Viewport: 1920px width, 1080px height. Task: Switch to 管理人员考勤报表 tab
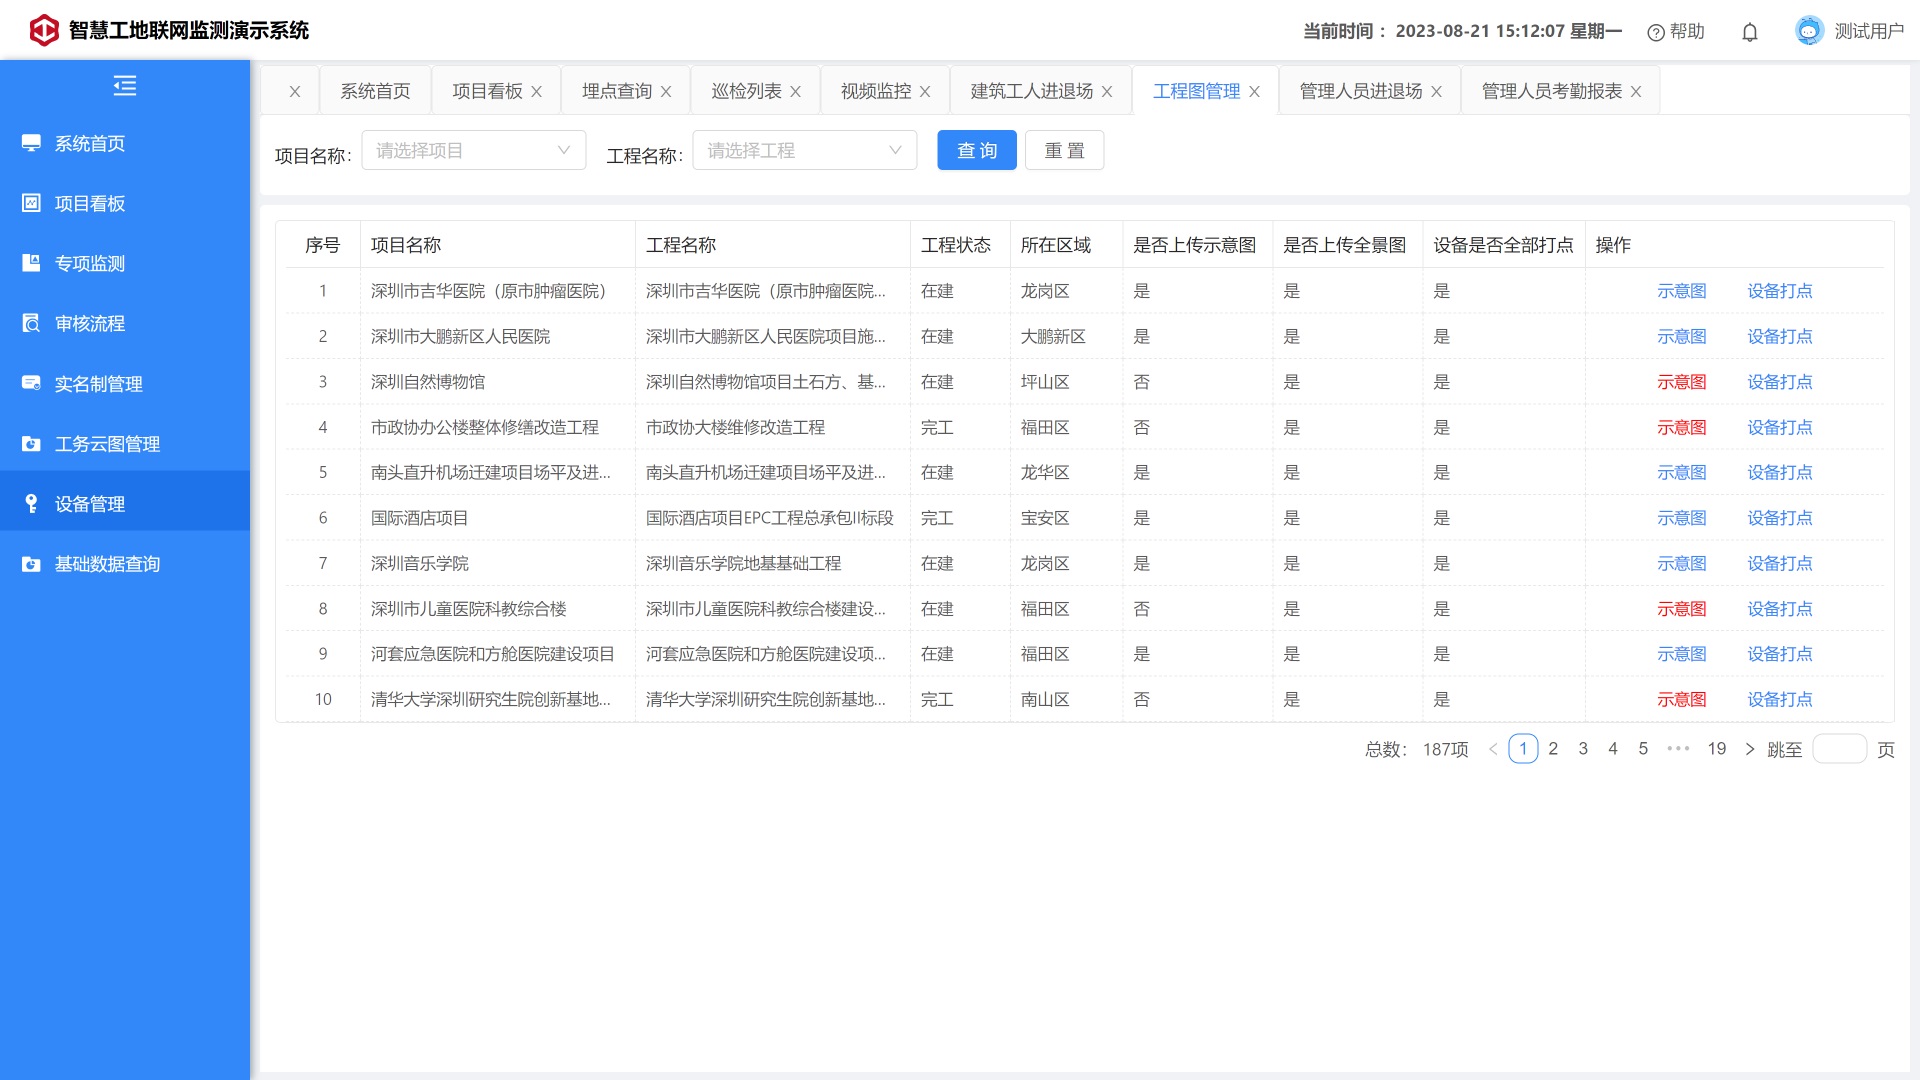(x=1552, y=91)
